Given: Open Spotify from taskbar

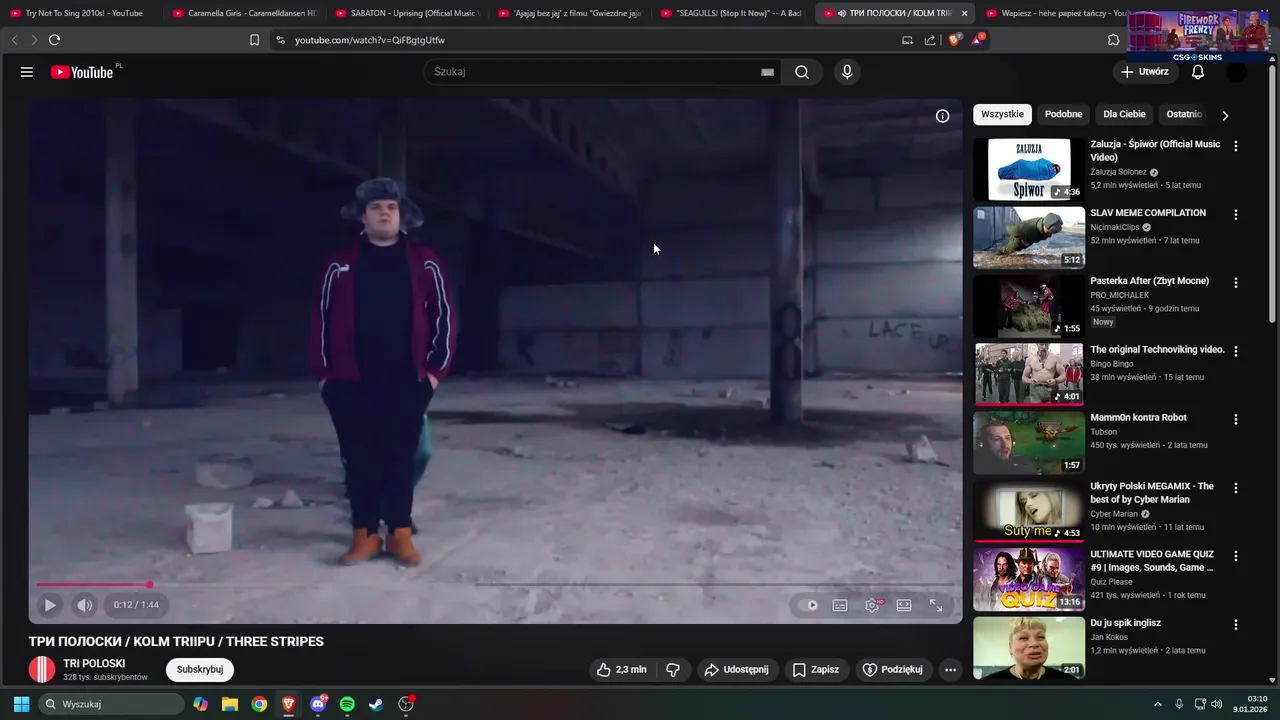Looking at the screenshot, I should point(347,704).
